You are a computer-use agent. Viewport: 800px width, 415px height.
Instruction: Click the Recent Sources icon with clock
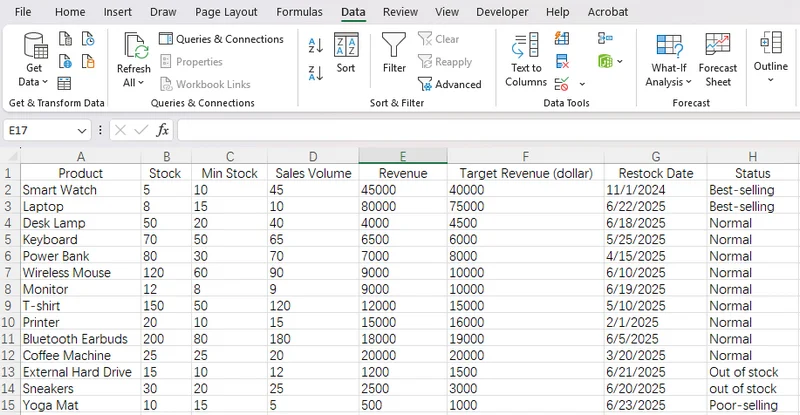pyautogui.click(x=88, y=39)
